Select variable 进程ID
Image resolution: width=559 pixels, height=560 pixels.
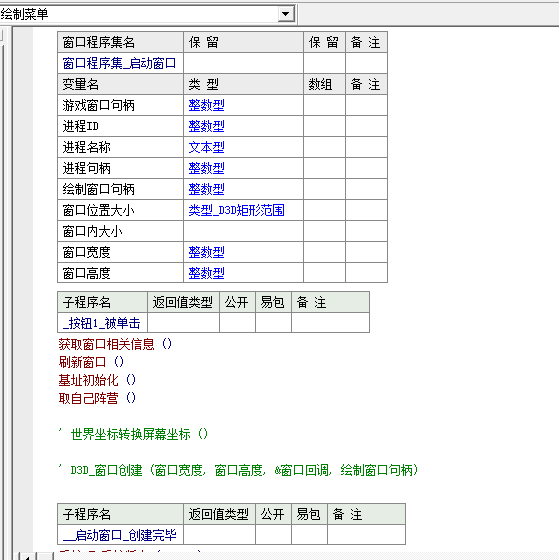click(81, 126)
